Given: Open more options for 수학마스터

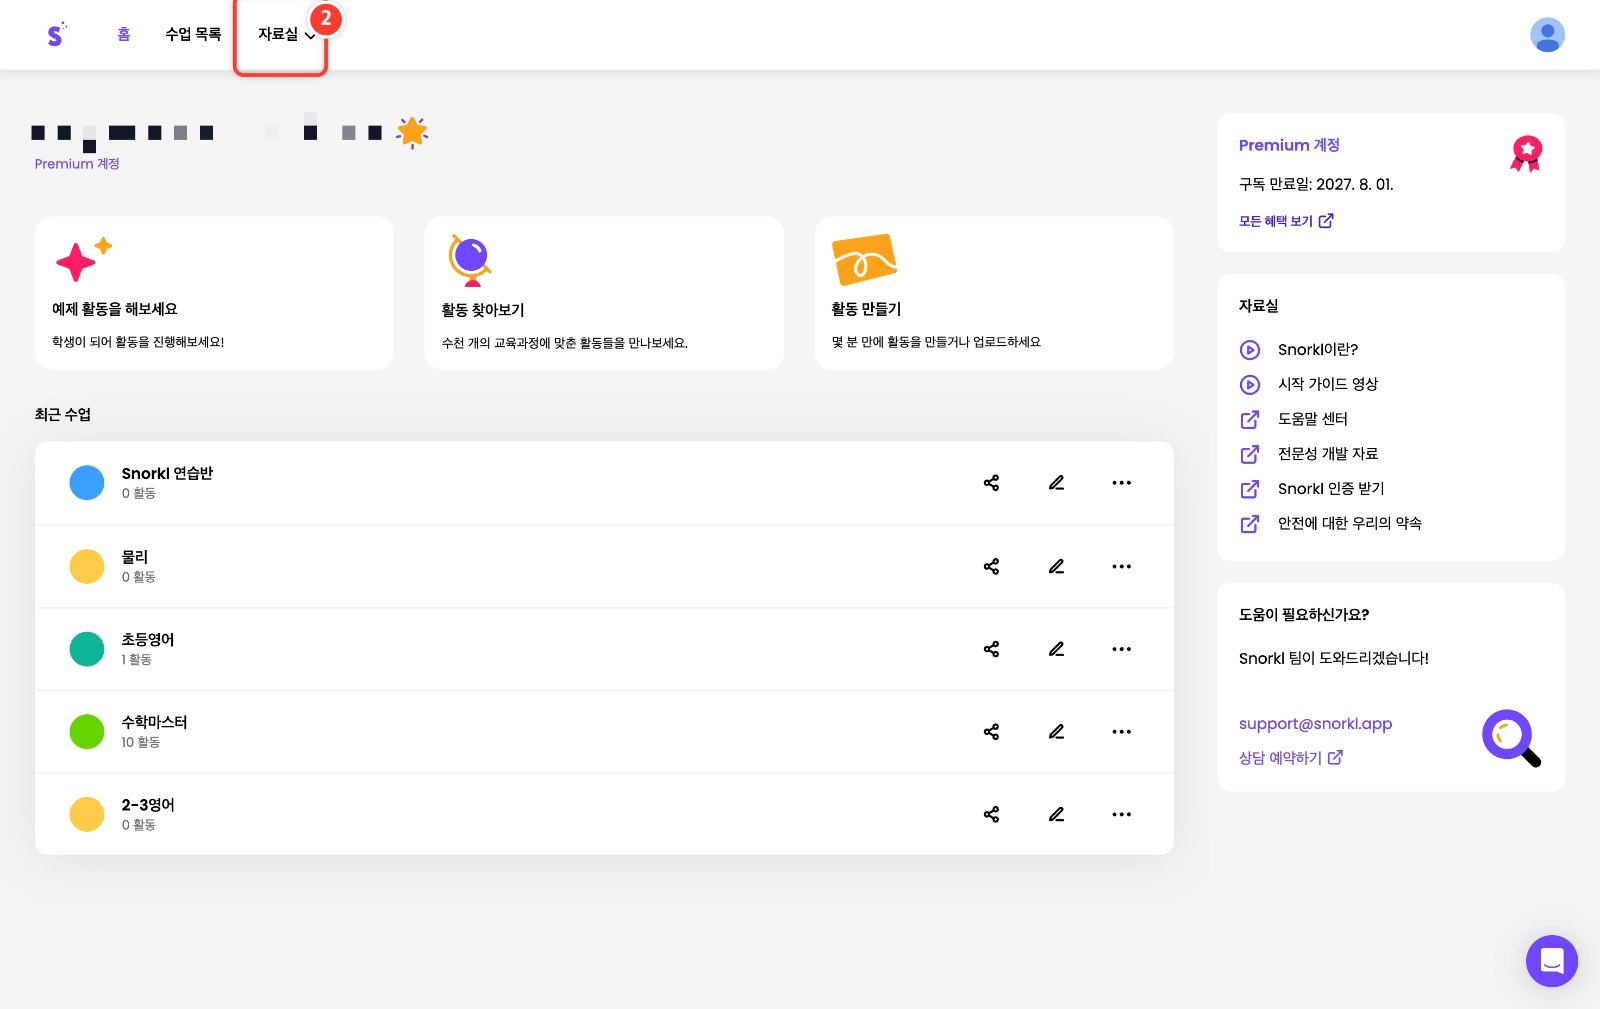Looking at the screenshot, I should click(x=1121, y=732).
